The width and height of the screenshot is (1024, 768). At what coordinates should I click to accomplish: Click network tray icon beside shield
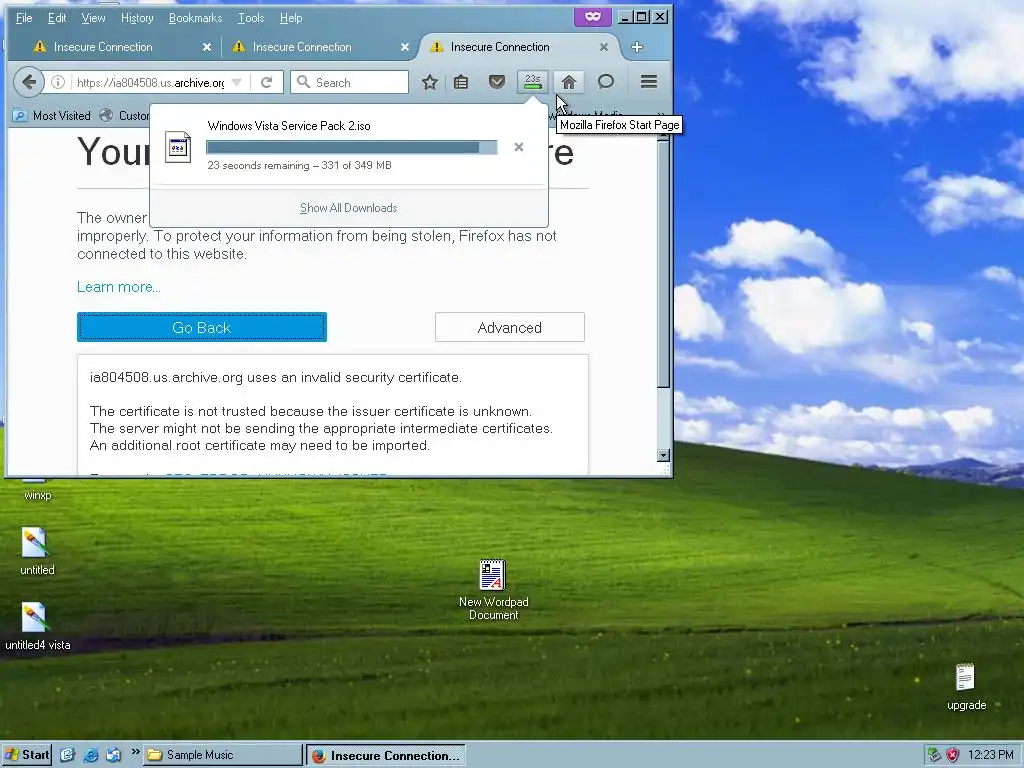click(x=935, y=755)
